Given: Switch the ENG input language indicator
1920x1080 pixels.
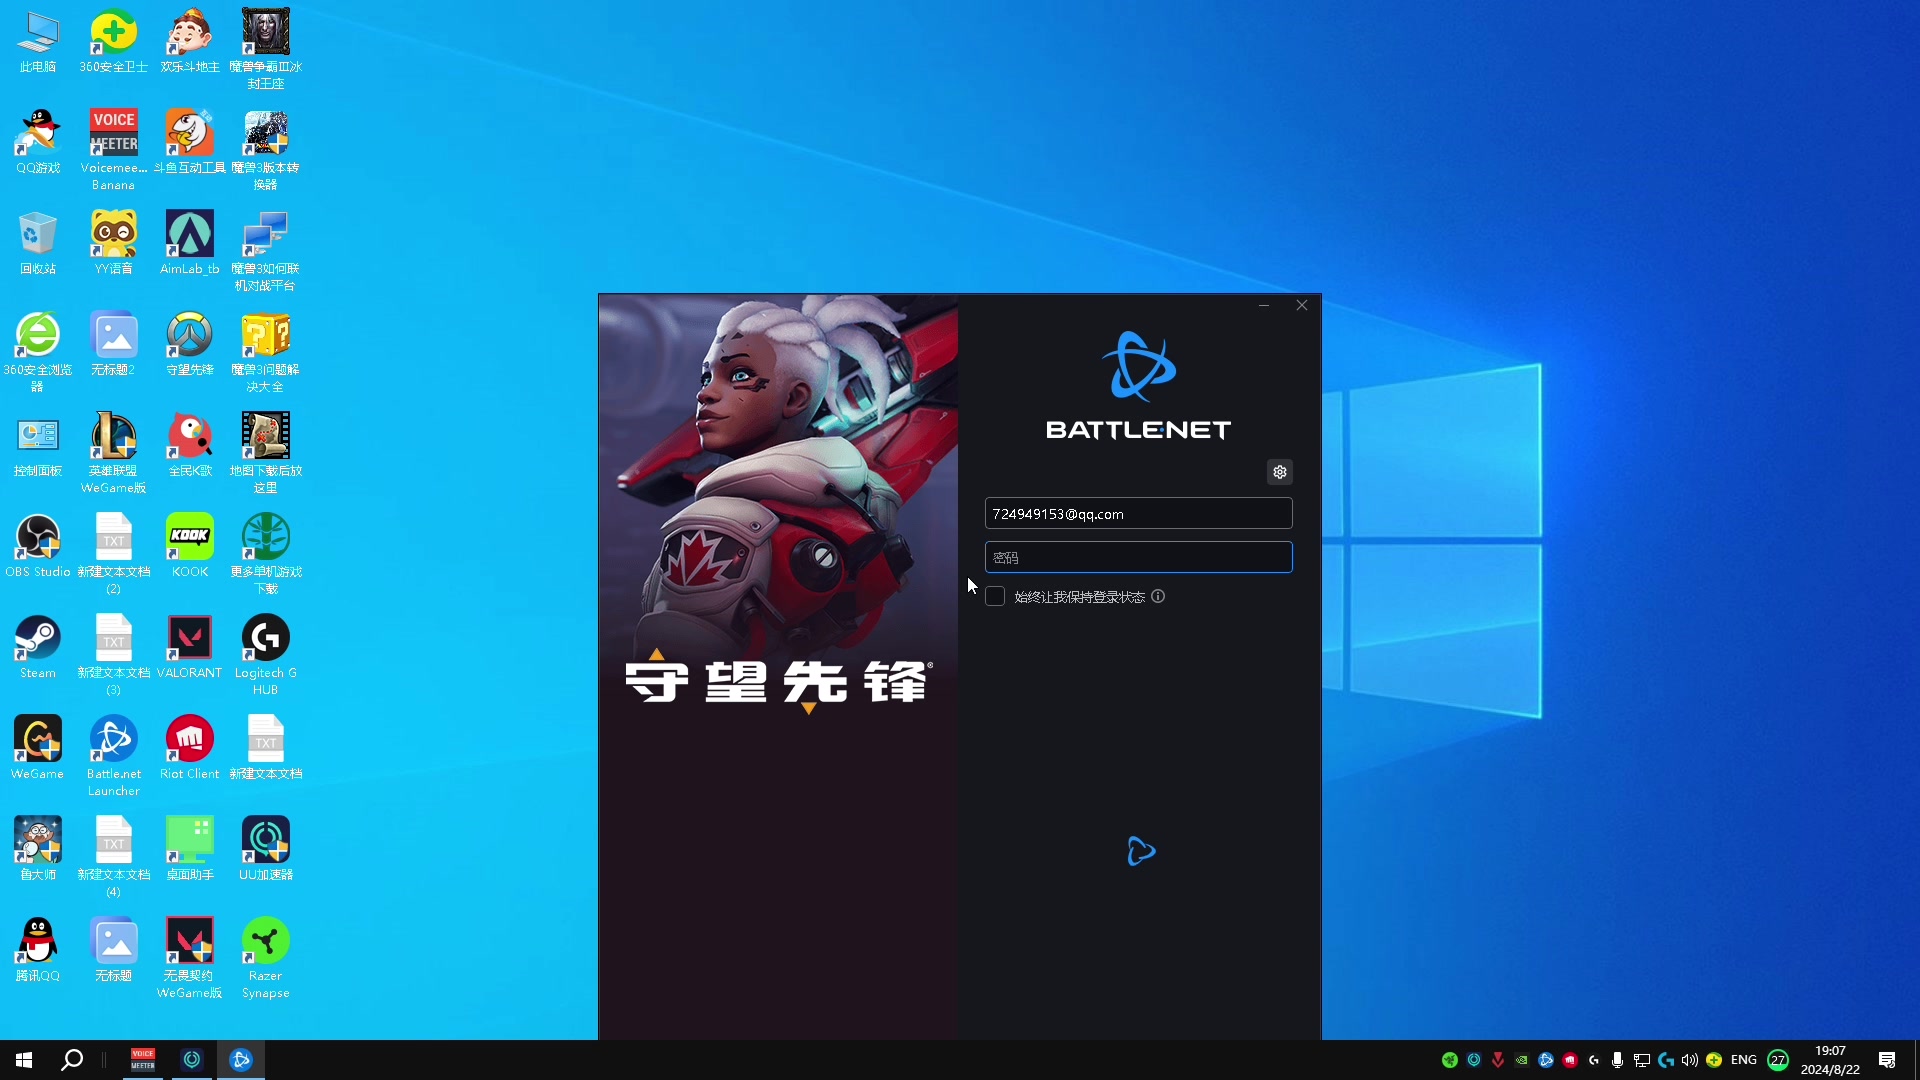Looking at the screenshot, I should pos(1744,1060).
